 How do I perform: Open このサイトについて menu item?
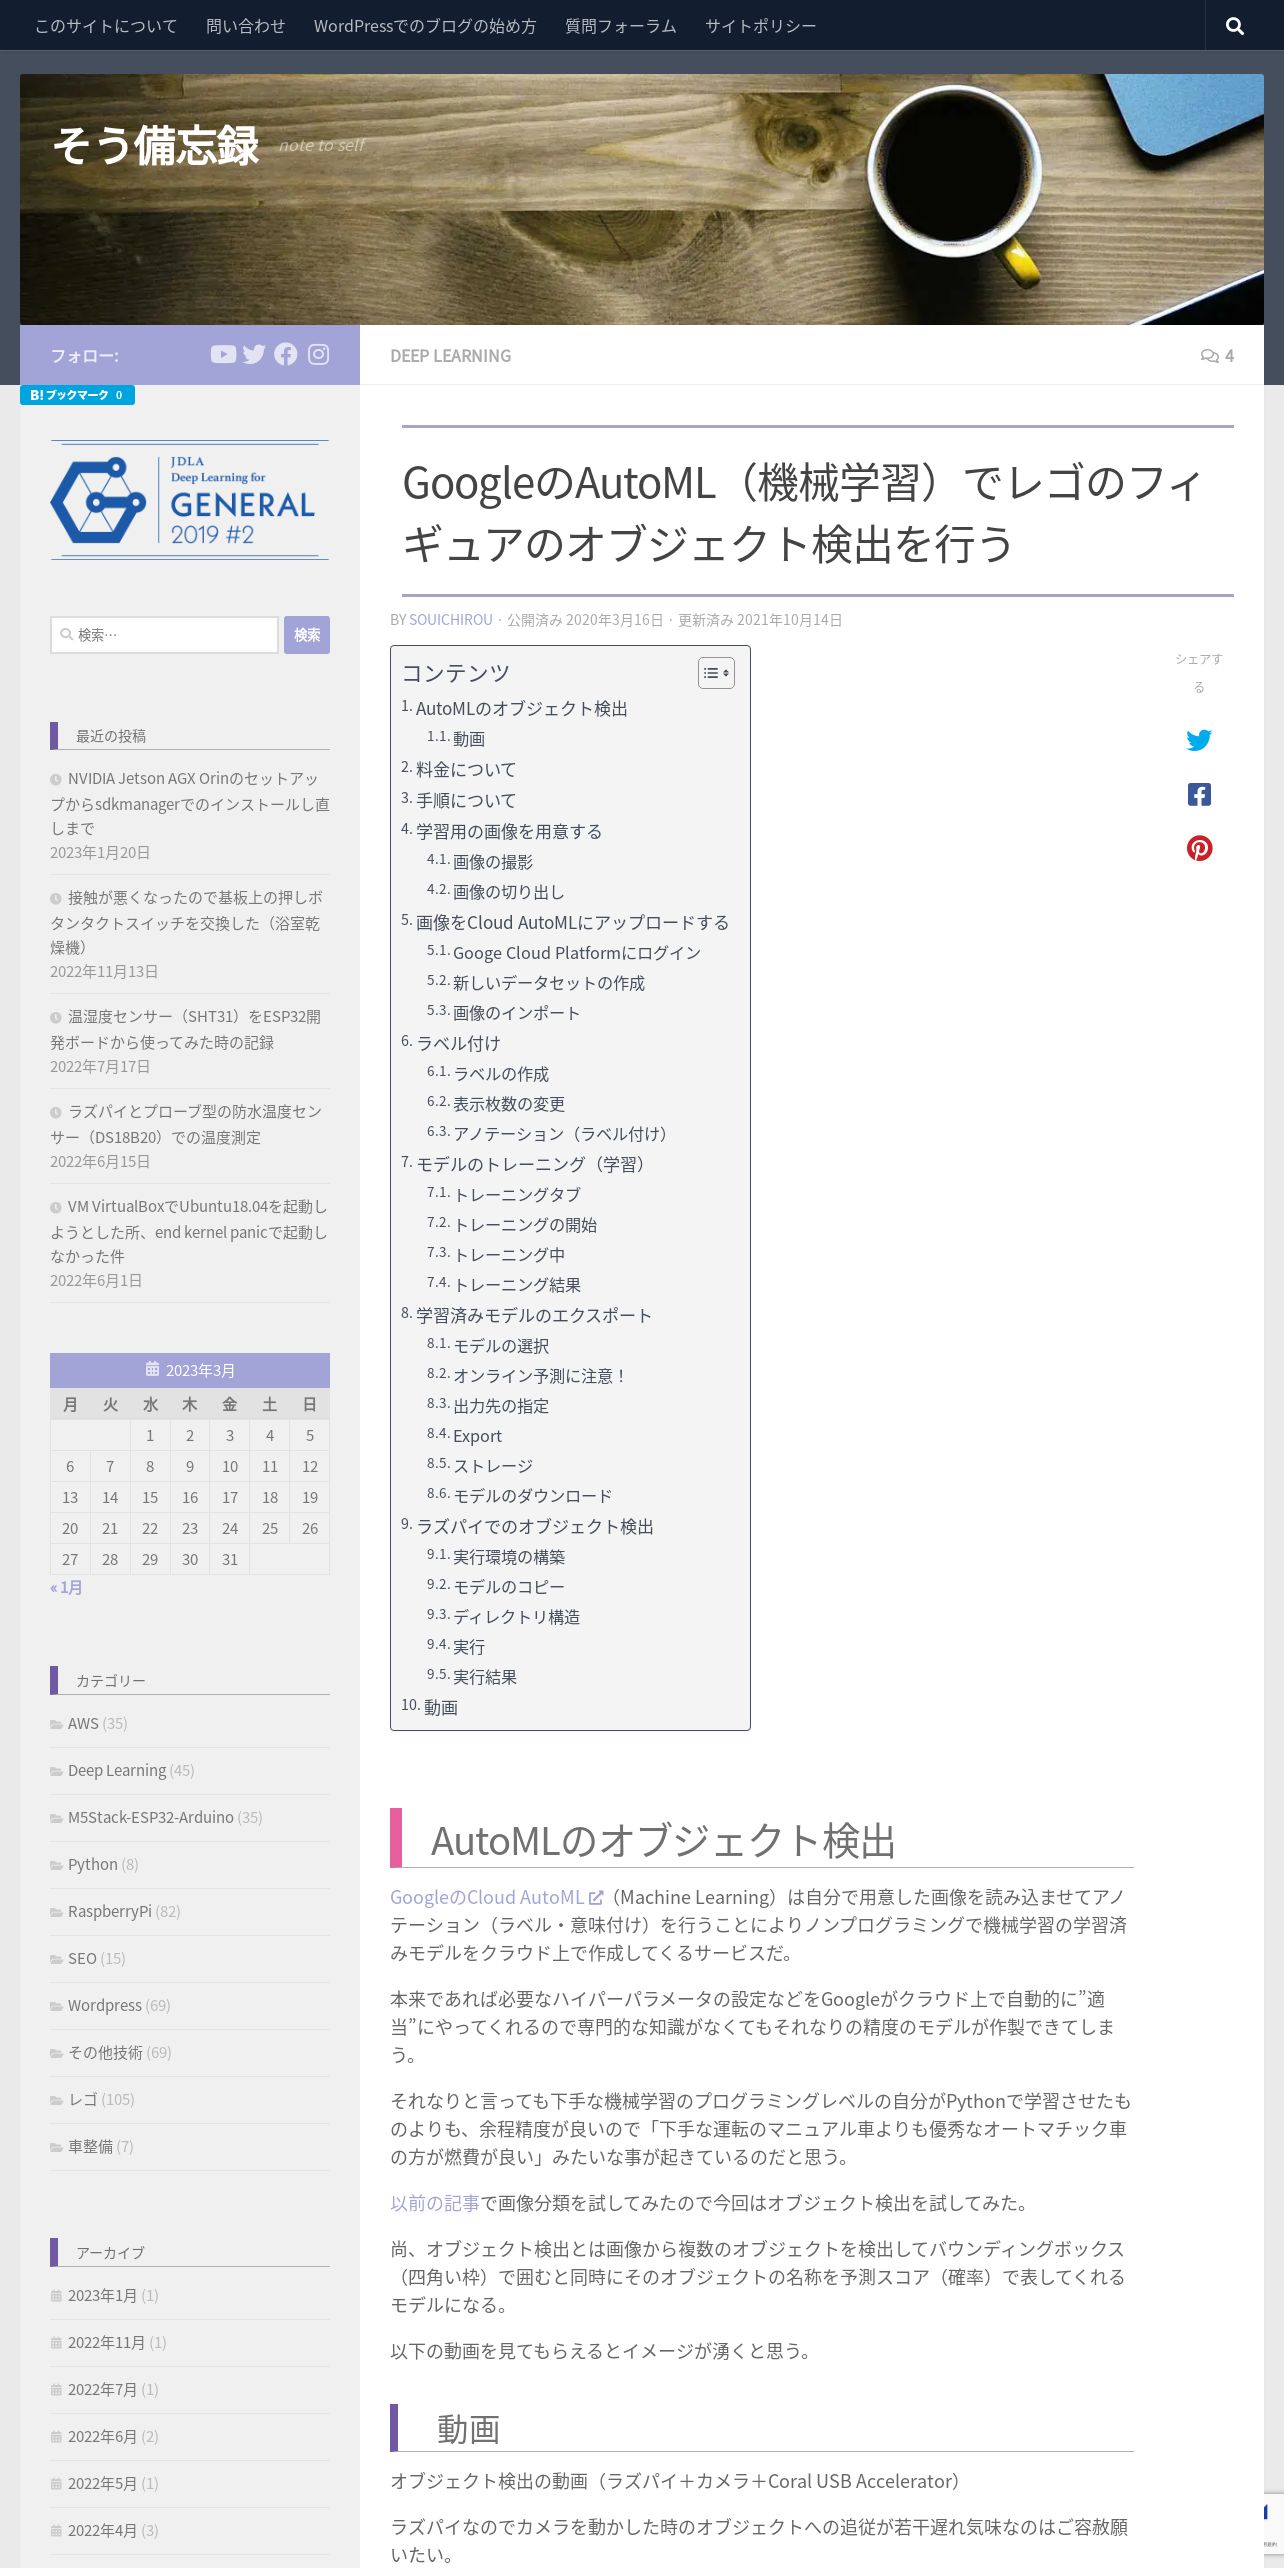106,26
